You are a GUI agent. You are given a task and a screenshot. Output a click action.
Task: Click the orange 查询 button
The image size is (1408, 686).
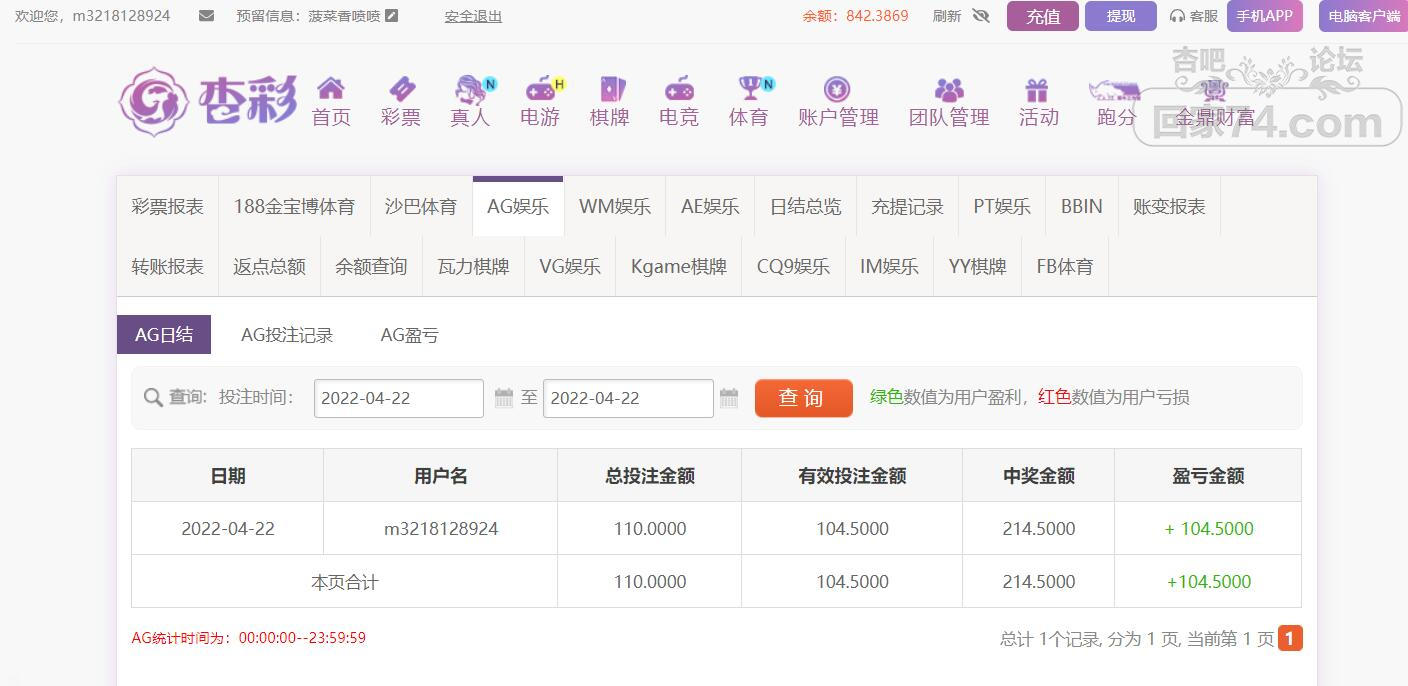(804, 398)
